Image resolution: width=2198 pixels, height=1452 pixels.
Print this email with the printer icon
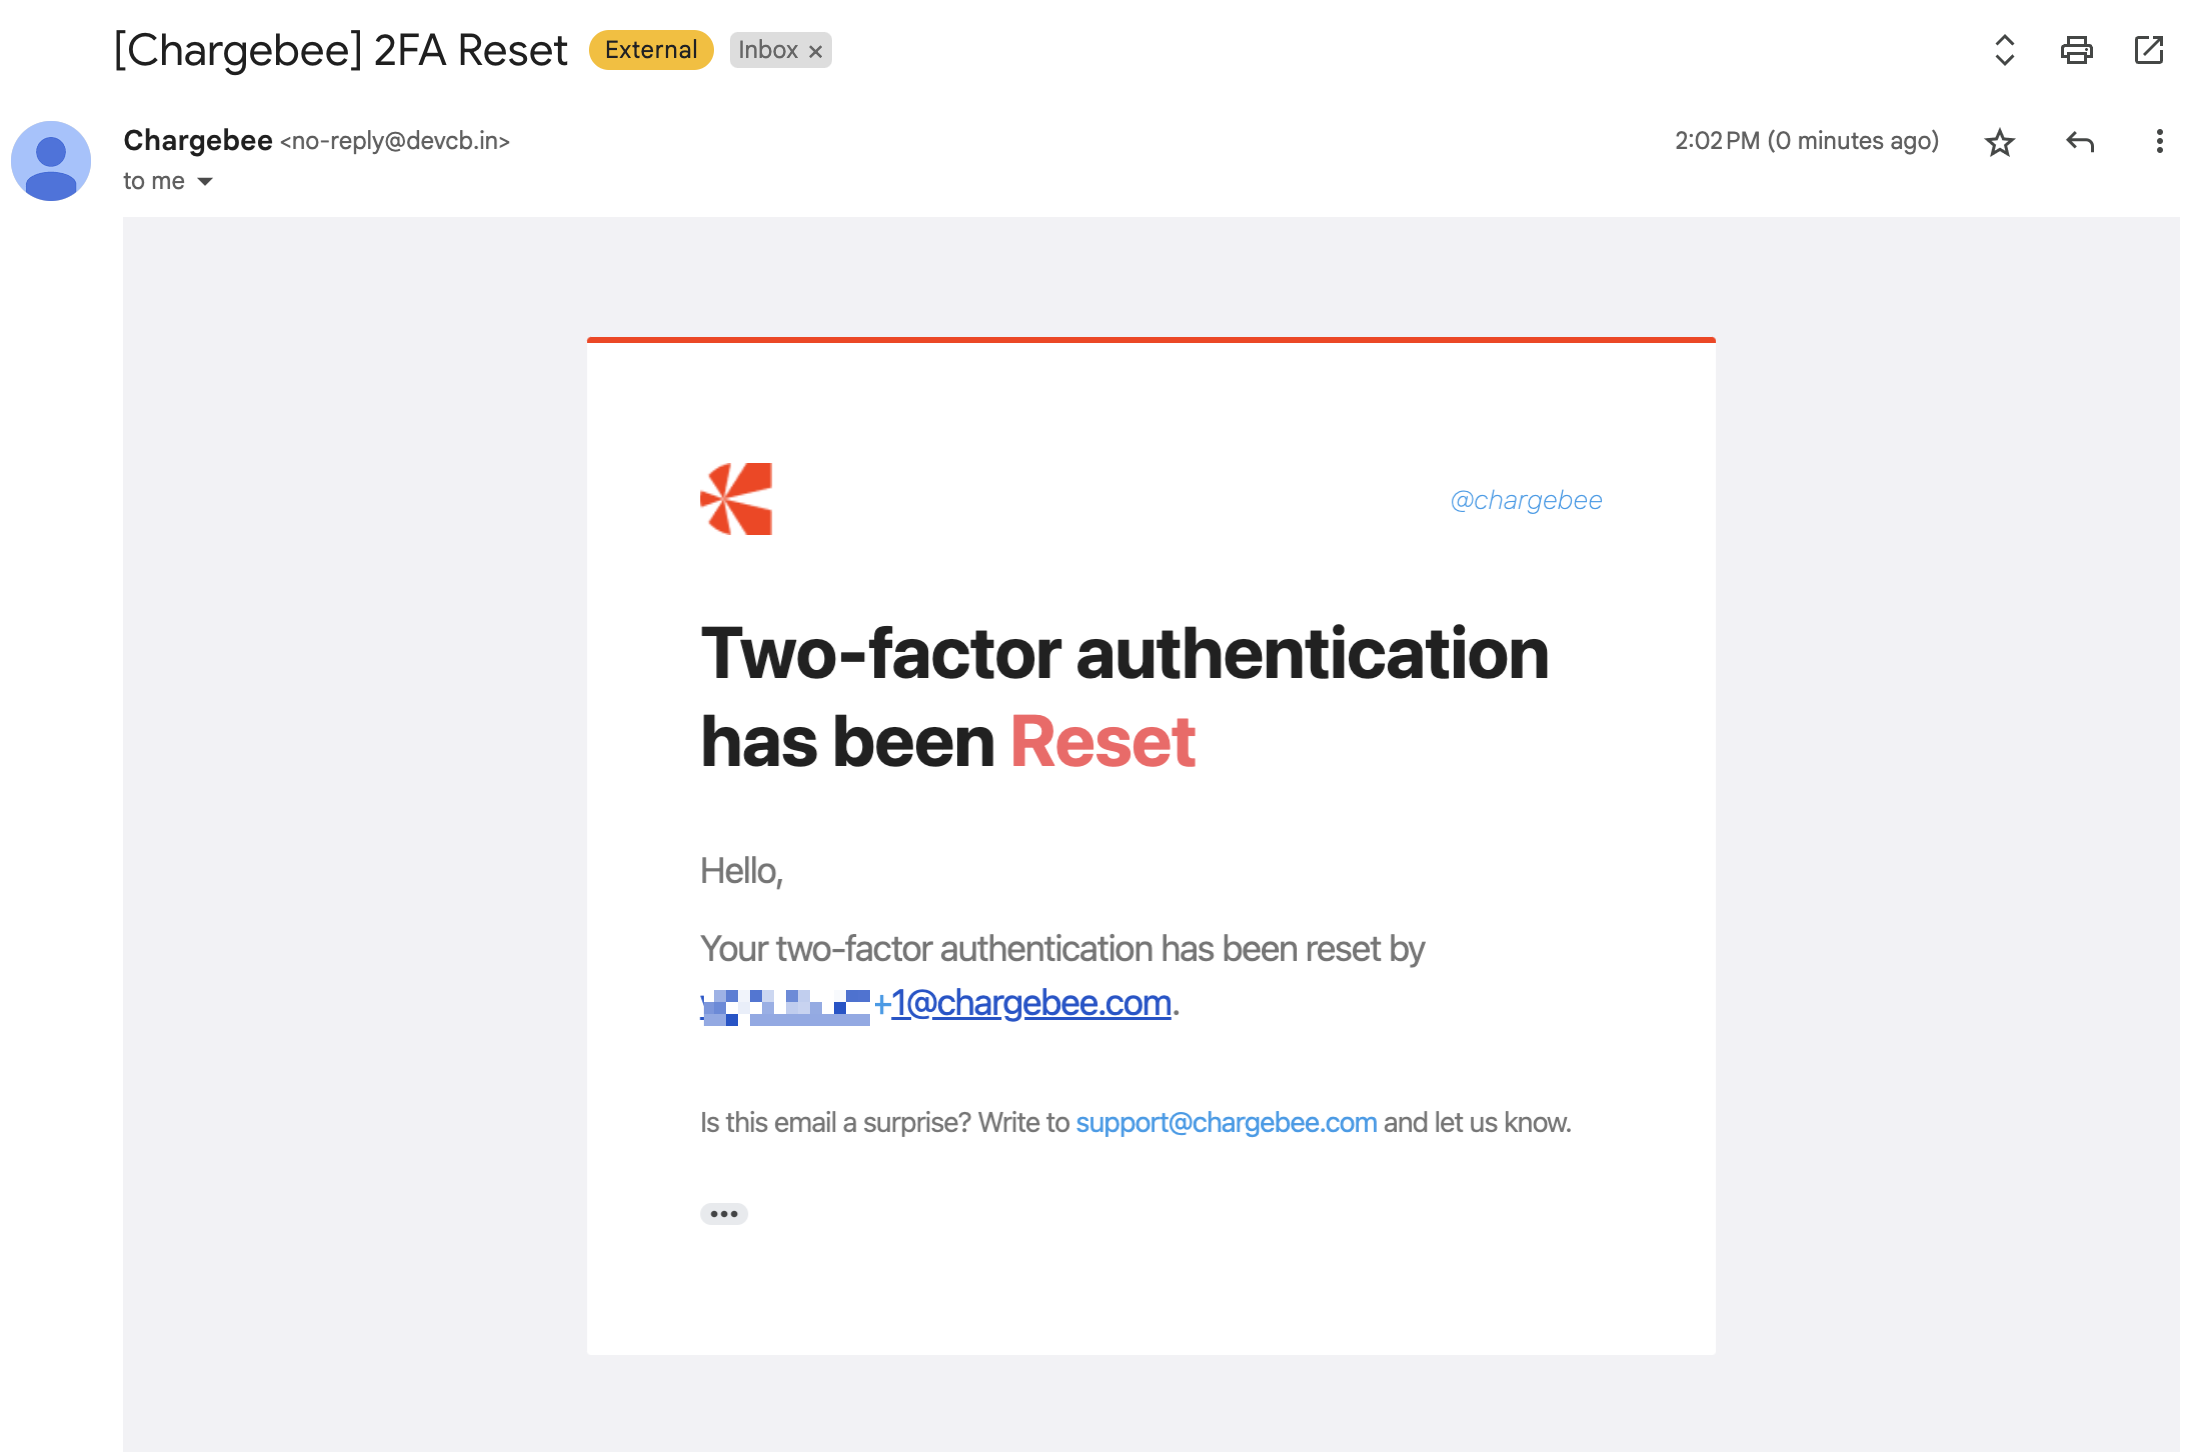[2076, 50]
